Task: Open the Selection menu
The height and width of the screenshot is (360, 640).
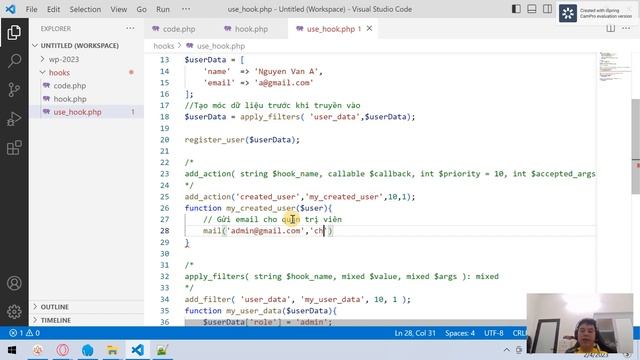Action: click(85, 9)
